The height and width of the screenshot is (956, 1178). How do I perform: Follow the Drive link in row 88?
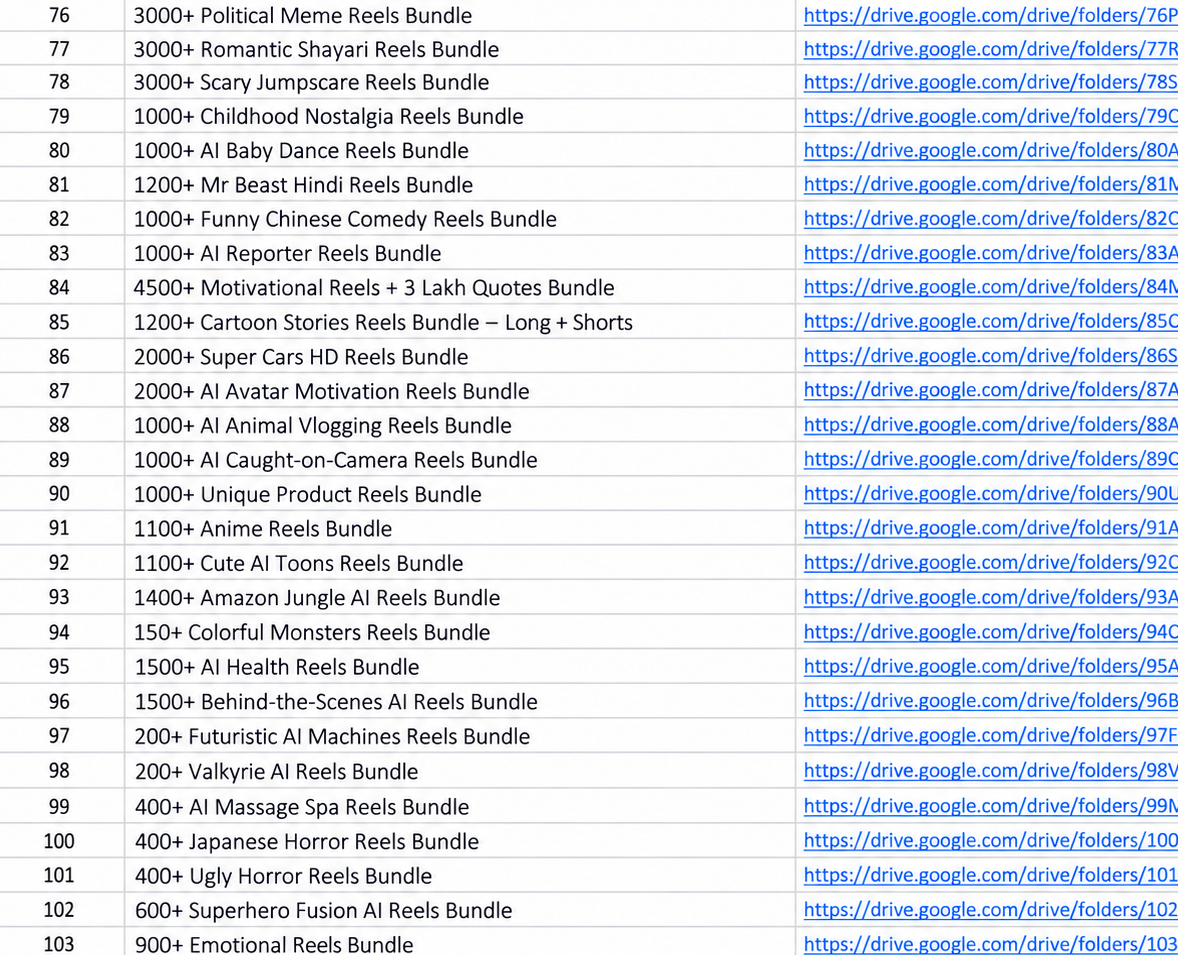(990, 425)
